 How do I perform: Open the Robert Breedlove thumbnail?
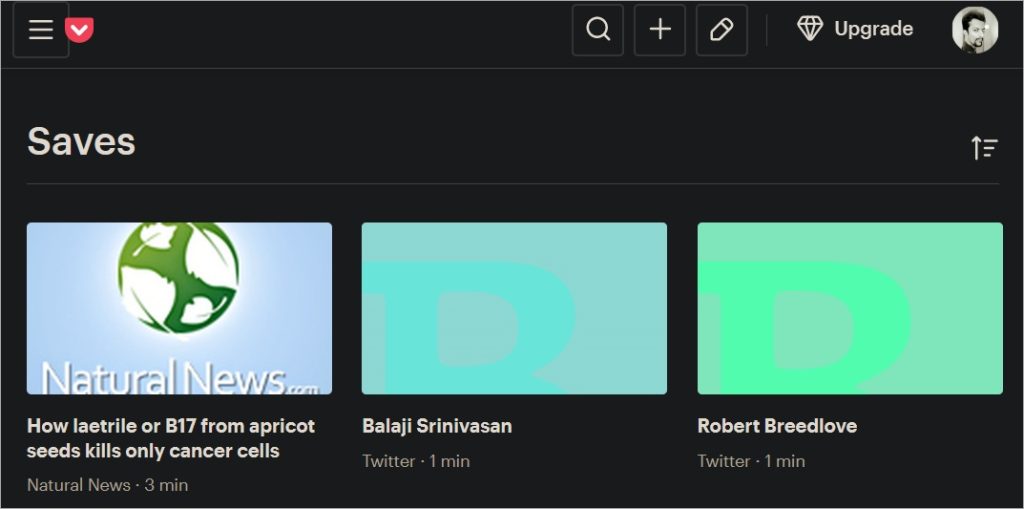(850, 308)
